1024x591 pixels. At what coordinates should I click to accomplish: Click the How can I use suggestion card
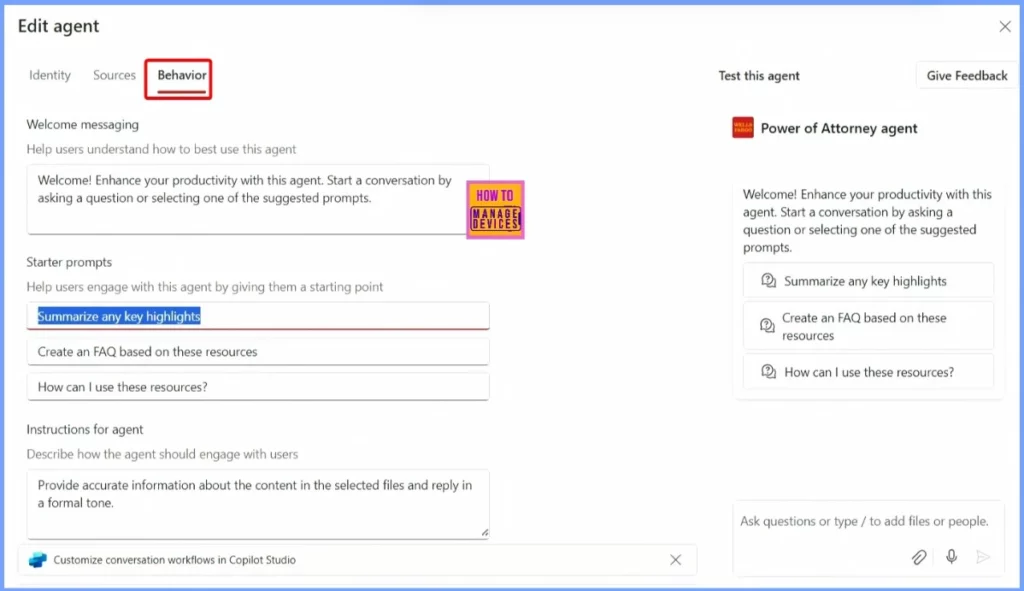pyautogui.click(x=868, y=372)
